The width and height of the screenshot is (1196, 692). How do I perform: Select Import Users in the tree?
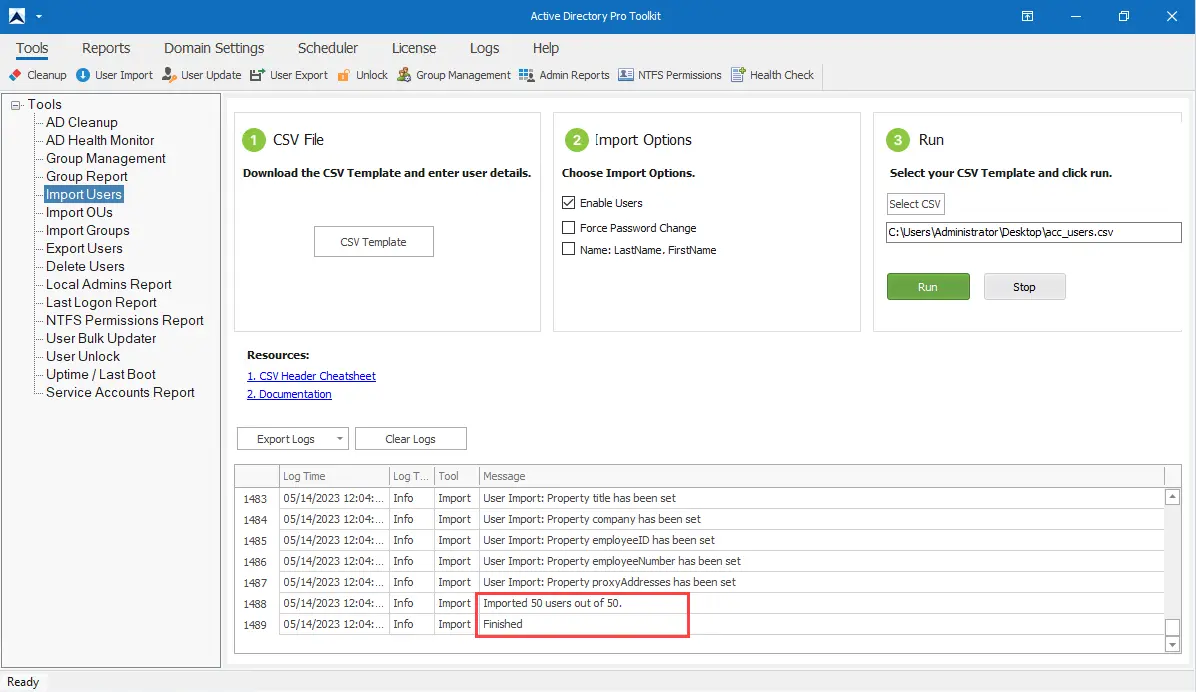pos(84,195)
